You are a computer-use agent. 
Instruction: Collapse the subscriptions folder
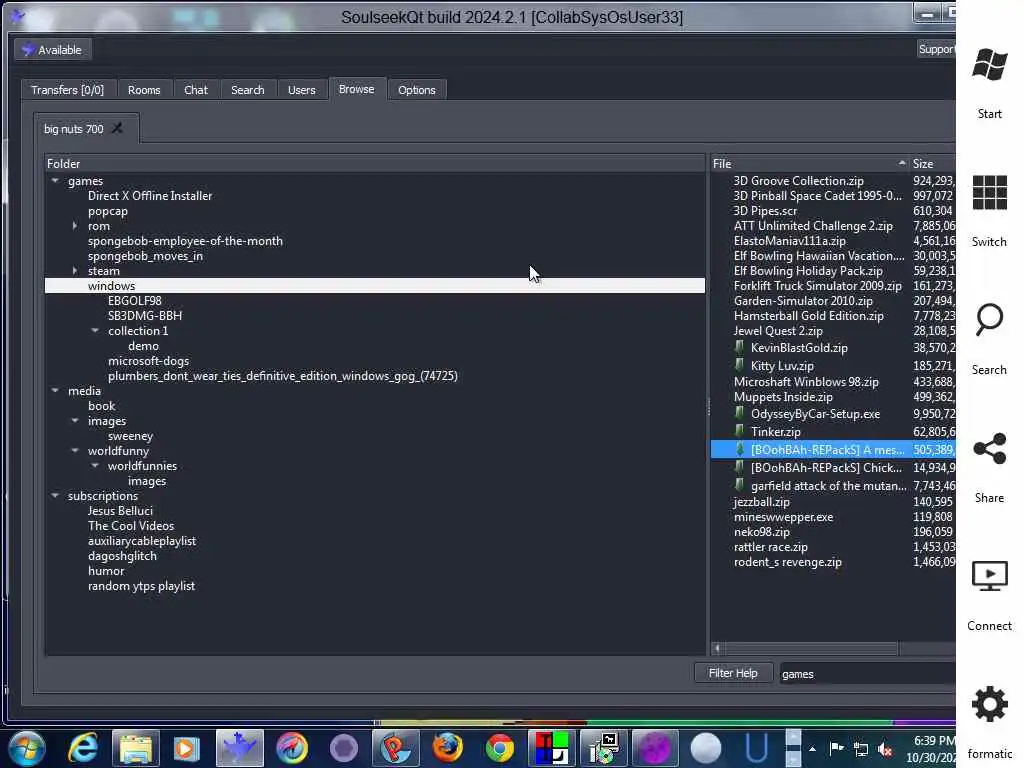(x=56, y=496)
